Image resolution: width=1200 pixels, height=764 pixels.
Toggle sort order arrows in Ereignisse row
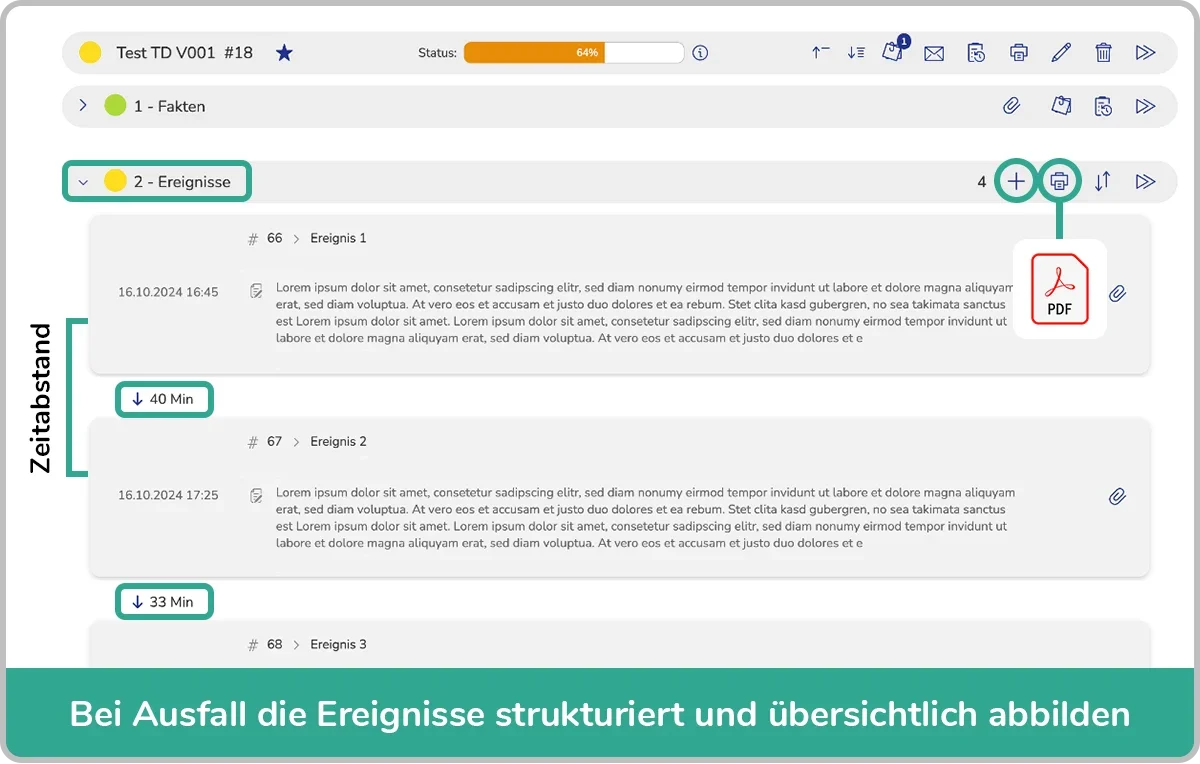click(x=1102, y=182)
